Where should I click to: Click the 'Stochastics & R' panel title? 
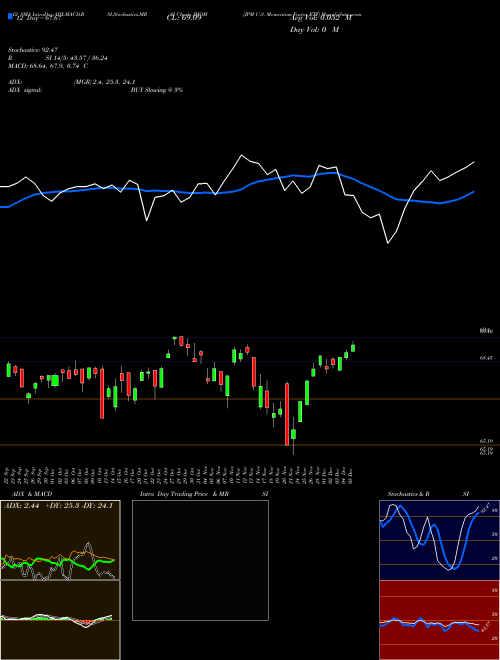pos(409,494)
